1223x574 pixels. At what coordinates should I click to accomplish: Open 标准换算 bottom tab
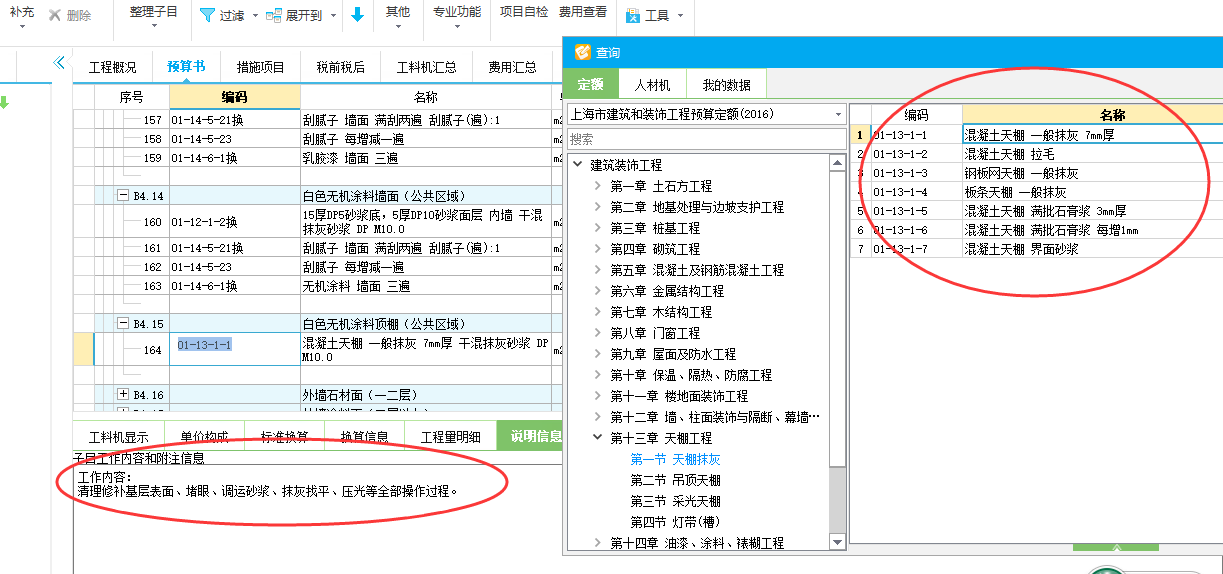click(x=285, y=437)
